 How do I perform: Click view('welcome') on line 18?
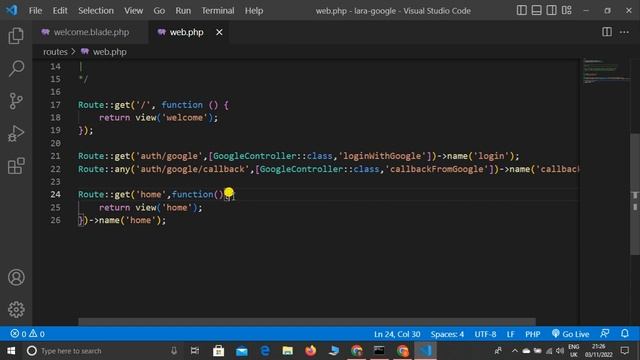pyautogui.click(x=174, y=118)
